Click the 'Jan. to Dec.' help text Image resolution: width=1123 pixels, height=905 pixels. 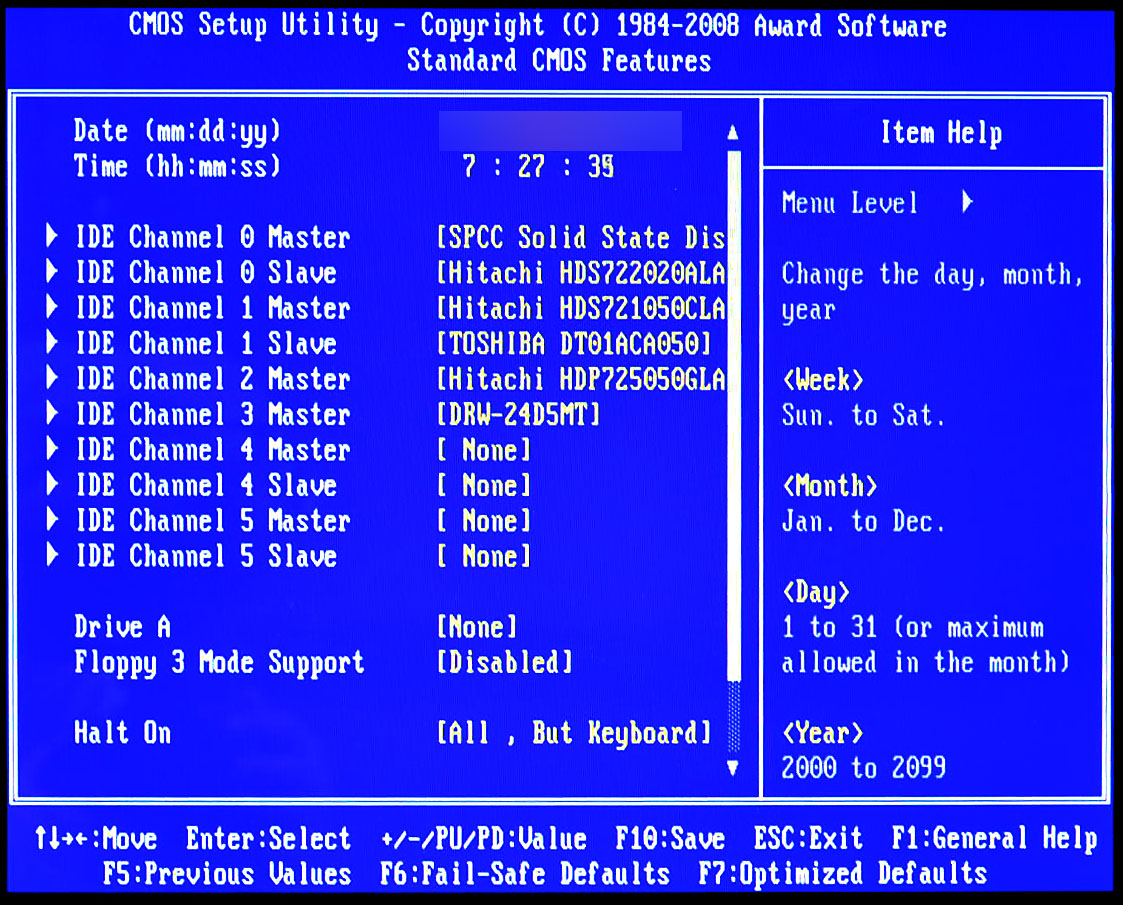863,521
